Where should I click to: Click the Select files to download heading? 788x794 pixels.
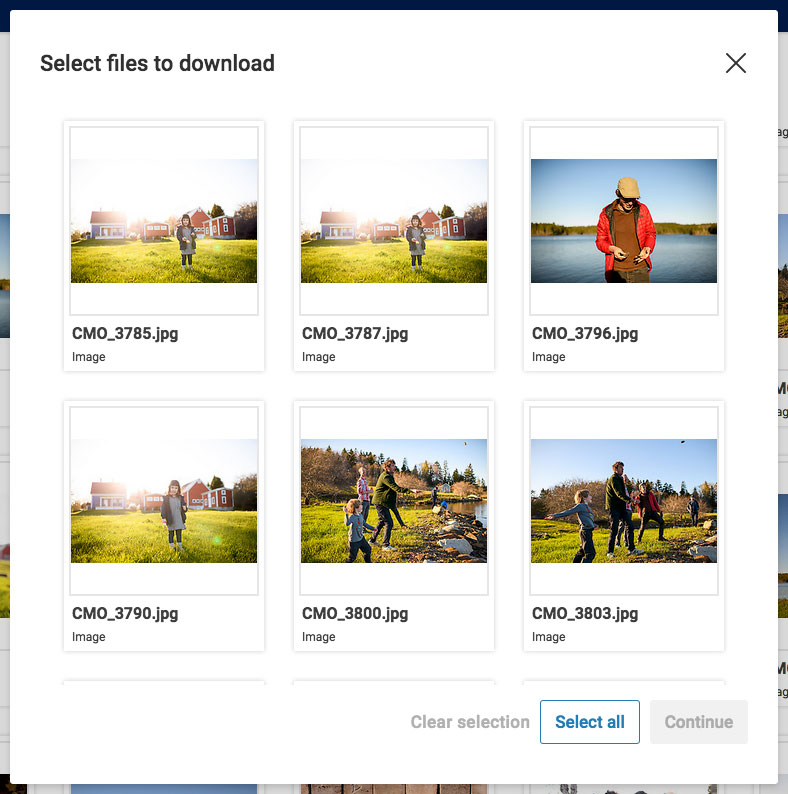click(x=157, y=64)
